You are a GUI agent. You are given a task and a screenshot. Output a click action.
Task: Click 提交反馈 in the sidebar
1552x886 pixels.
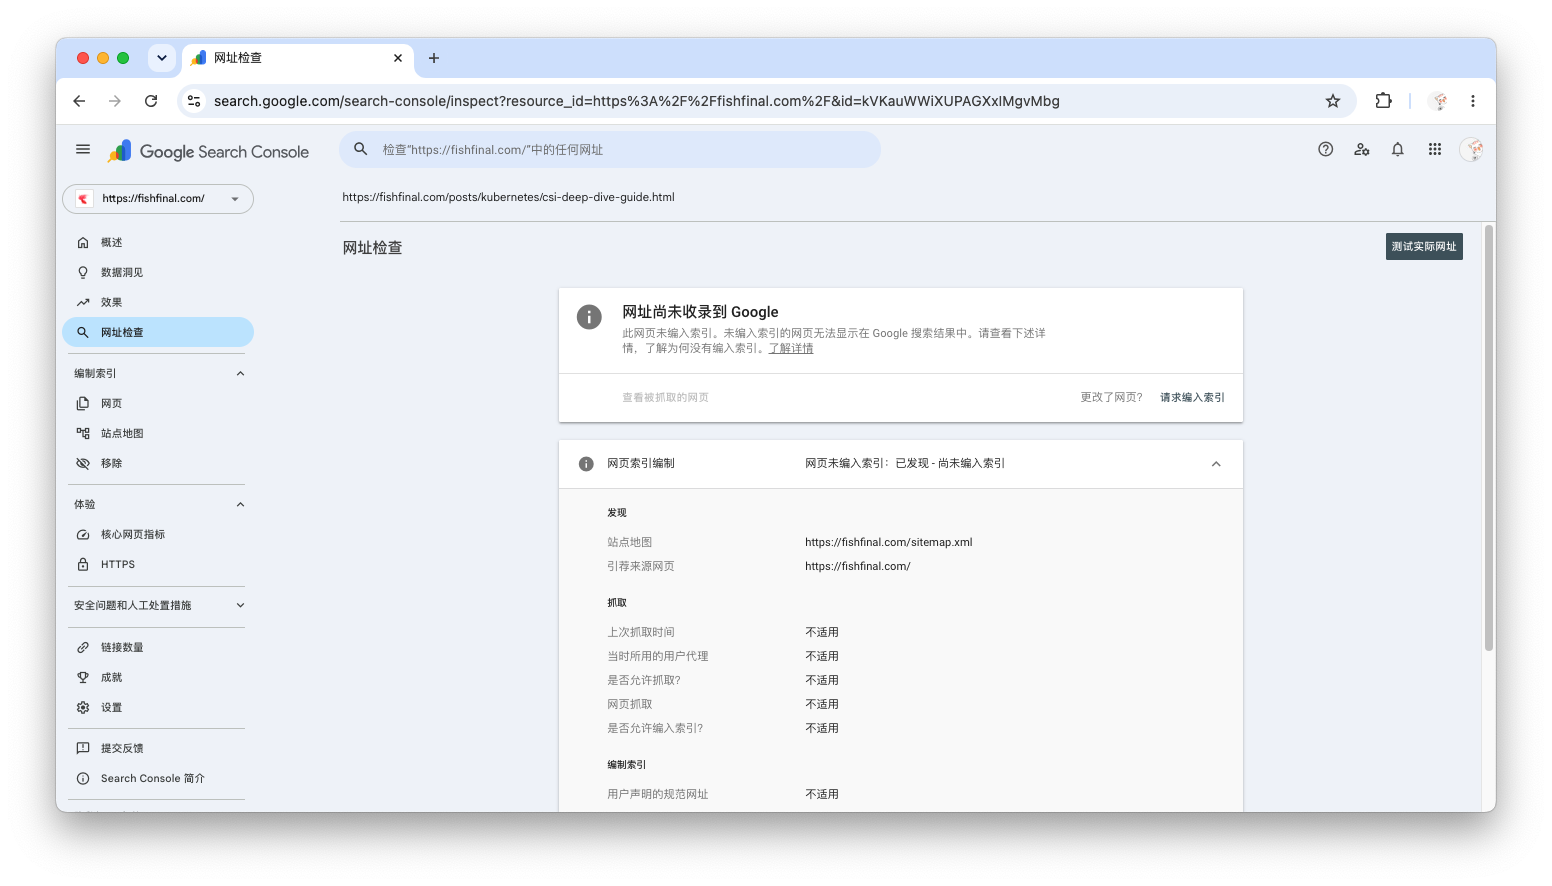(158, 749)
